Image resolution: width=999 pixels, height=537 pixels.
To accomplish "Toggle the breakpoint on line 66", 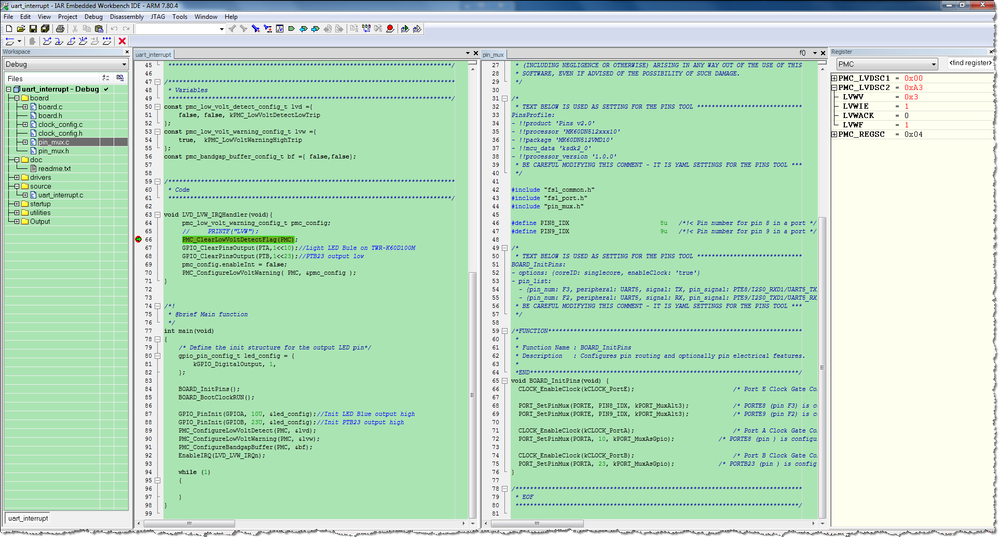I will tap(138, 240).
